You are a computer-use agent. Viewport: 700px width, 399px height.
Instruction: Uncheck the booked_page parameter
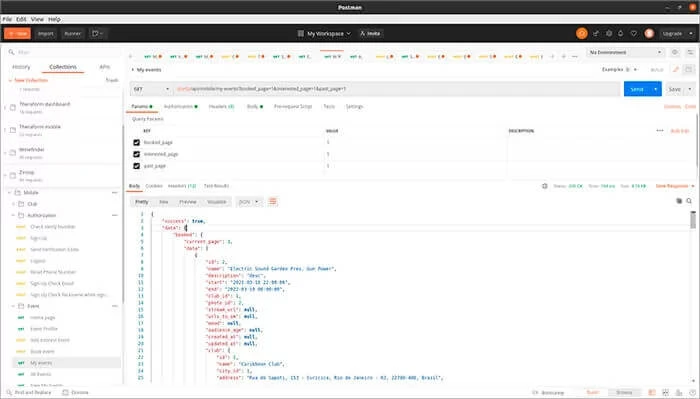pos(137,142)
